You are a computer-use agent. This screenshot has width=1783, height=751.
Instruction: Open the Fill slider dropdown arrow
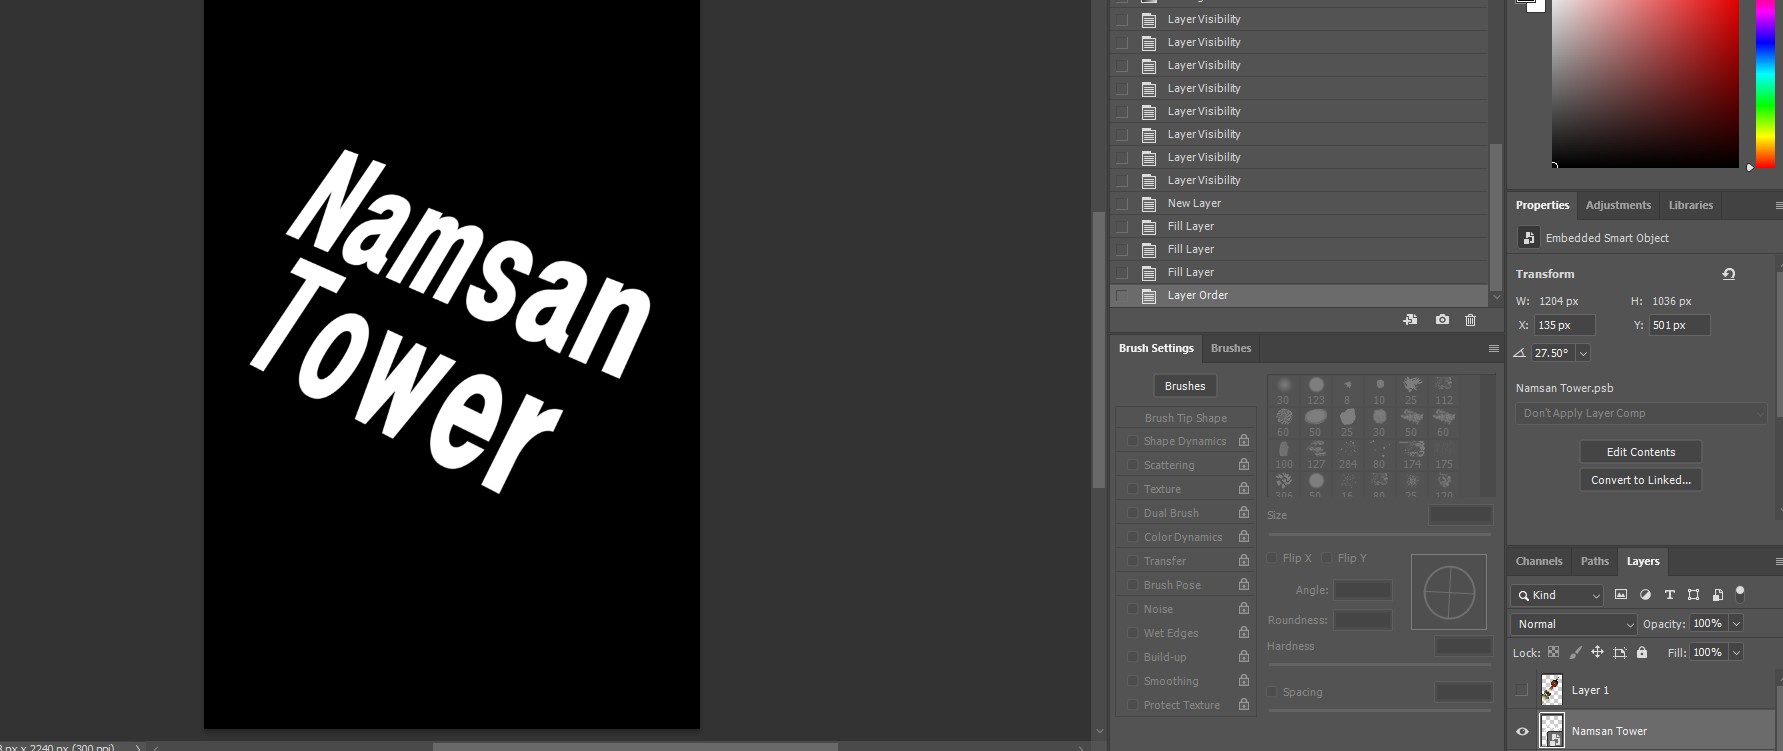(1736, 652)
